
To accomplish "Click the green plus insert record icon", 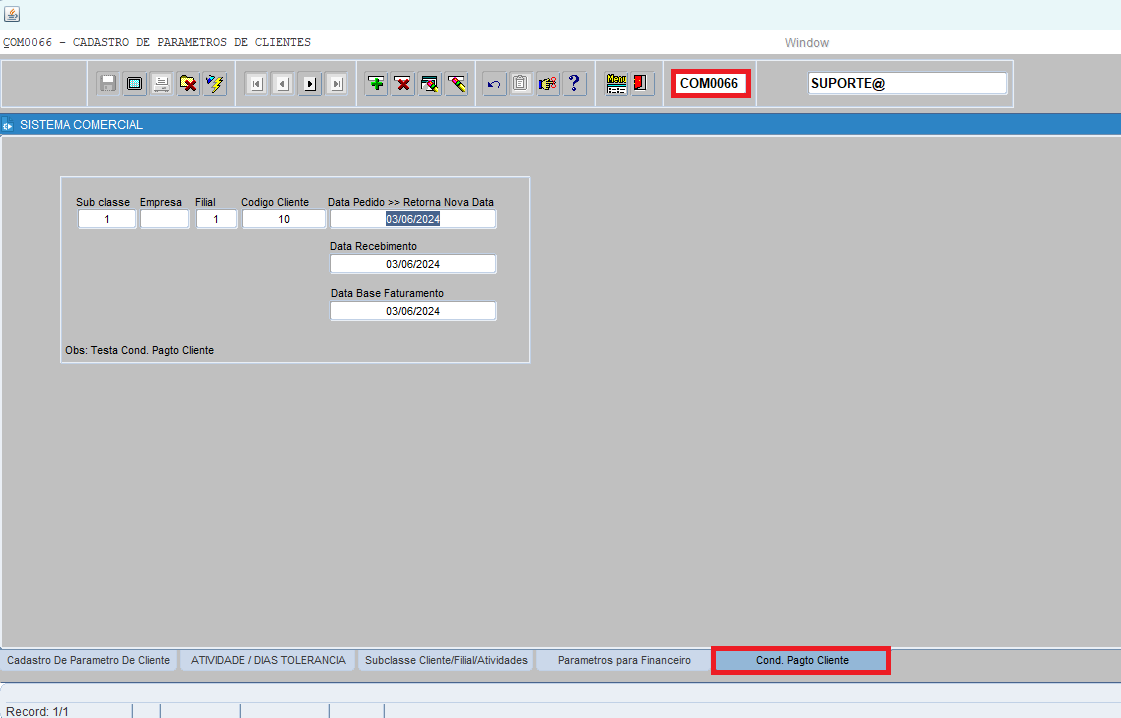I will pyautogui.click(x=376, y=84).
